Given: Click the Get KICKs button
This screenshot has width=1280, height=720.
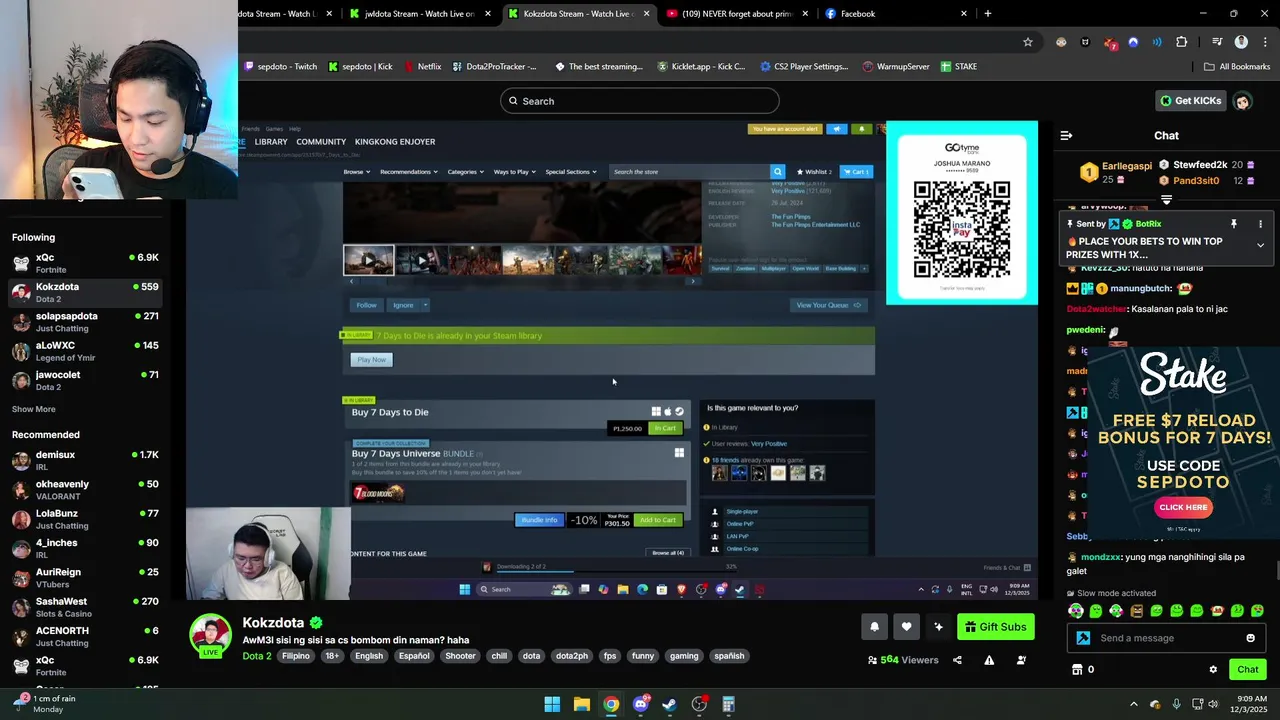Looking at the screenshot, I should (1190, 101).
